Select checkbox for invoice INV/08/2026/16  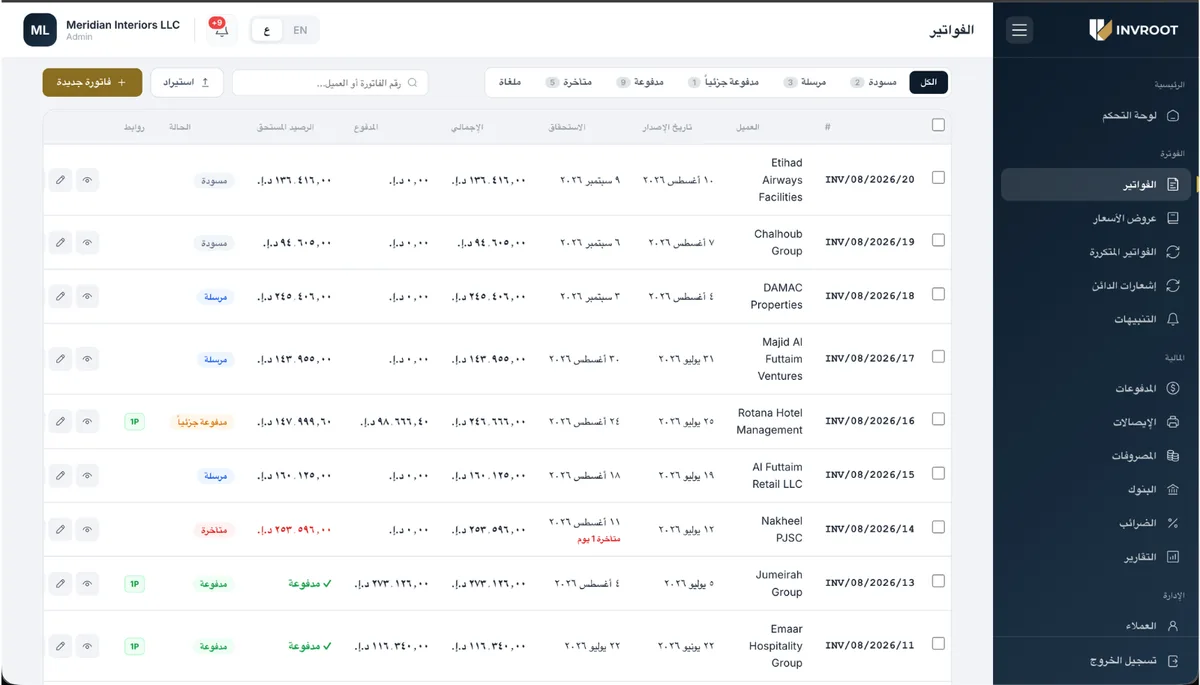pos(938,419)
